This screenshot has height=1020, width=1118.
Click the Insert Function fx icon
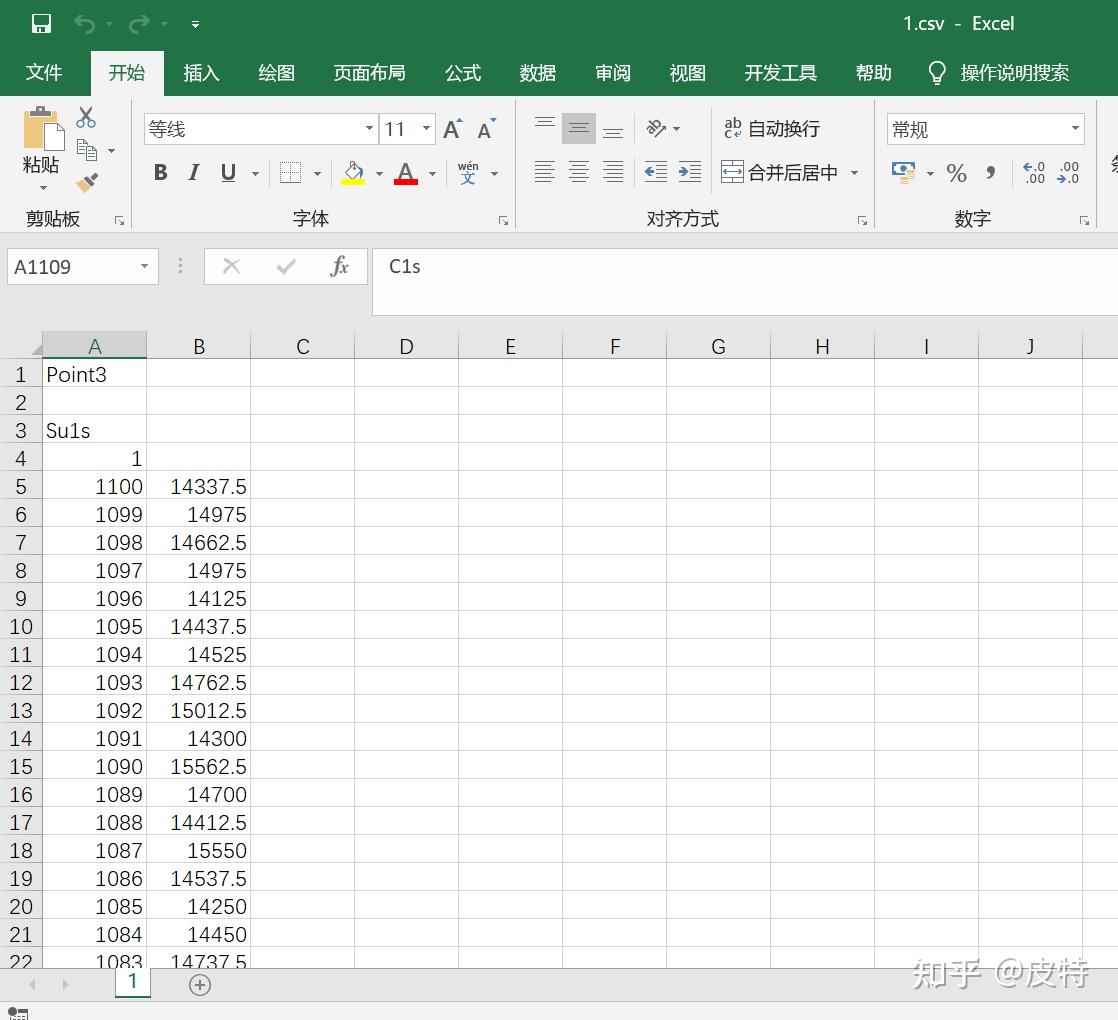339,267
